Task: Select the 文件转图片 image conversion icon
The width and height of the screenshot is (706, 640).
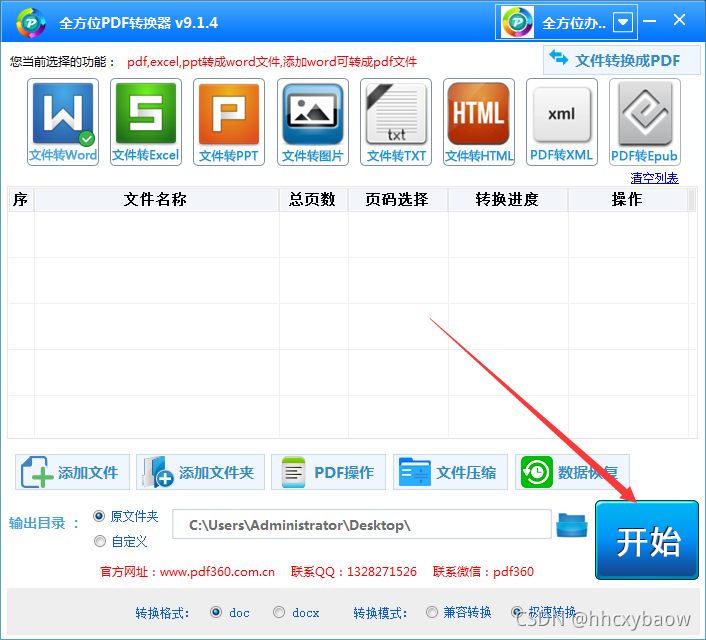Action: [x=312, y=122]
